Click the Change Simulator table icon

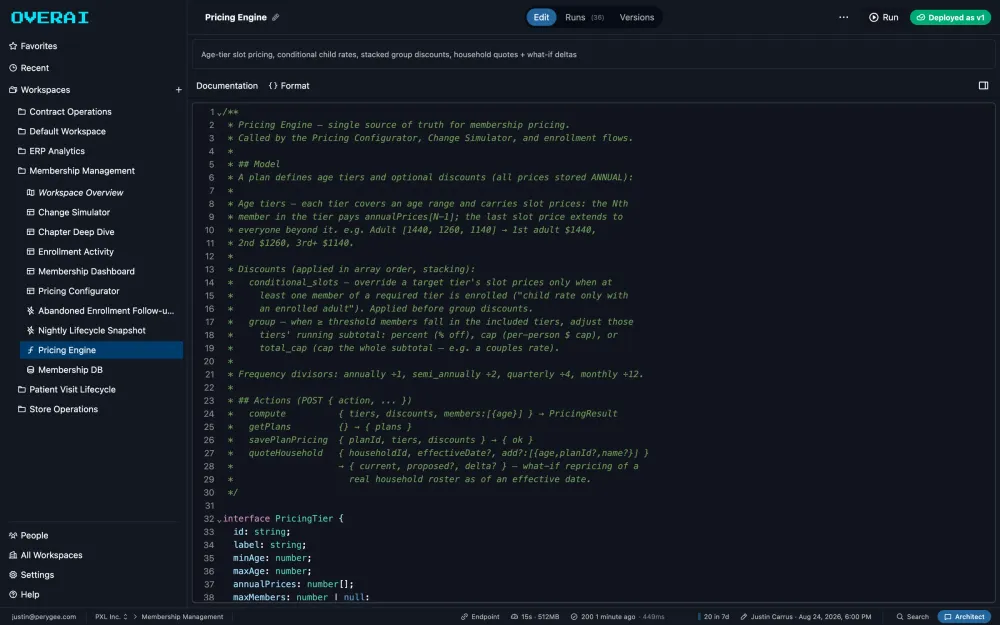[30, 212]
